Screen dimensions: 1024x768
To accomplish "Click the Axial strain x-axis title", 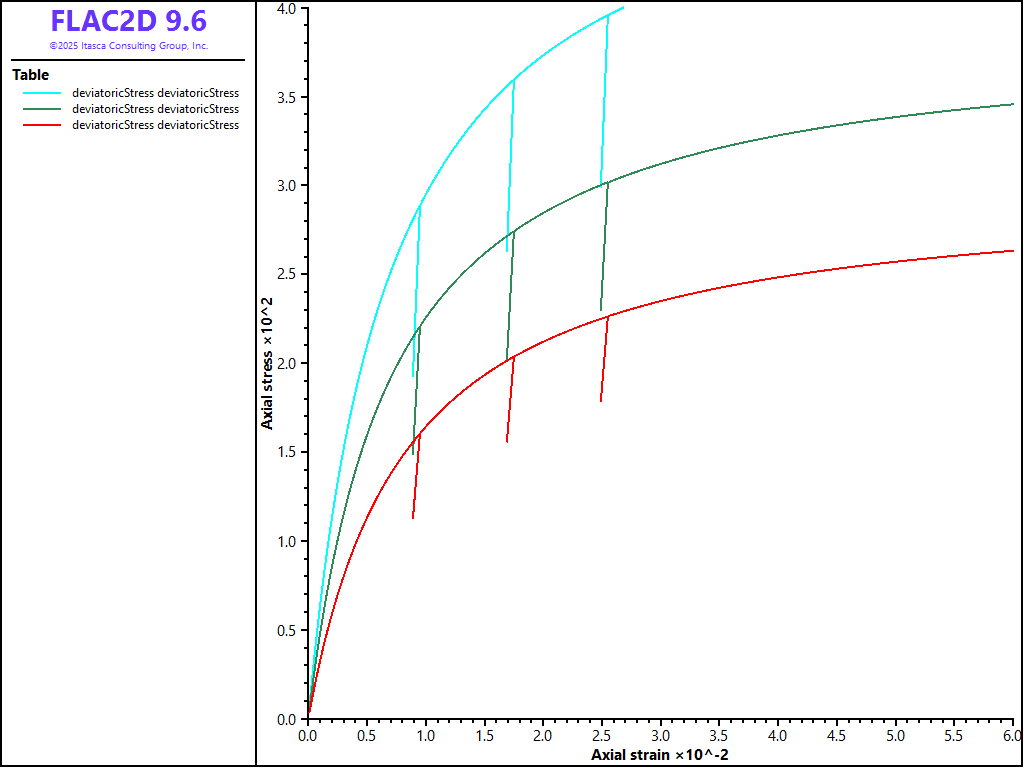I will tap(660, 753).
